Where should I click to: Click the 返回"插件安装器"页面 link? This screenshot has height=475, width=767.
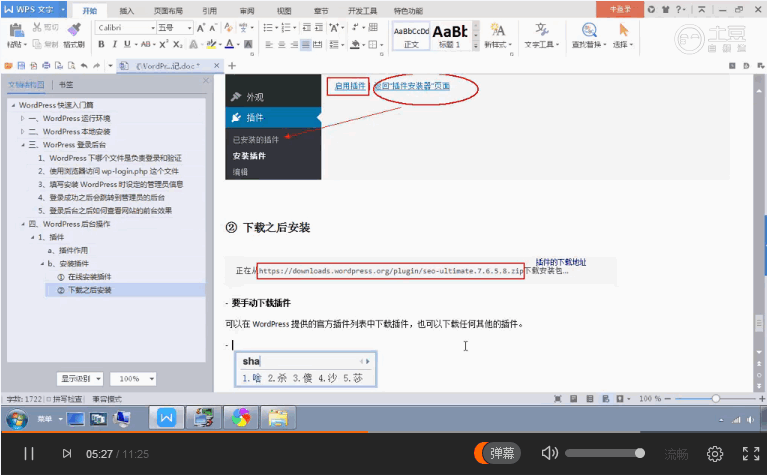(412, 86)
